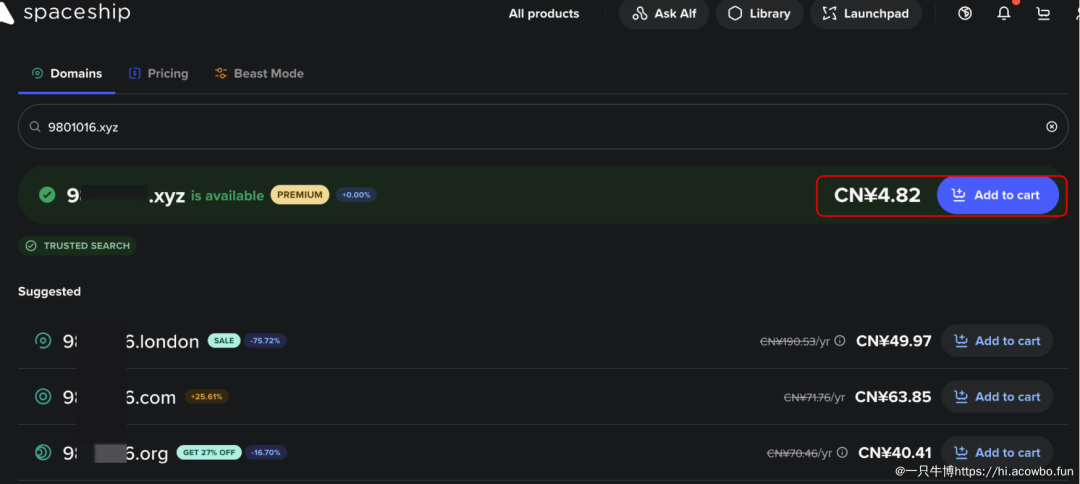Open notifications bell

click(1004, 13)
